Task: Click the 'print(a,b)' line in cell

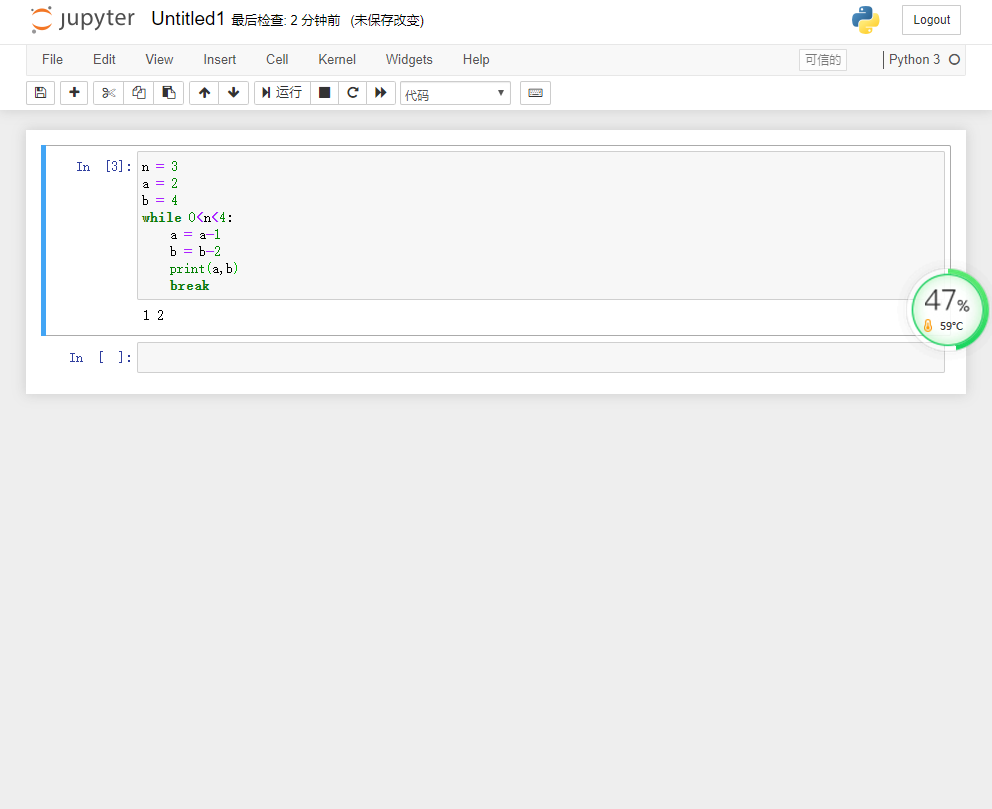Action: pyautogui.click(x=204, y=269)
